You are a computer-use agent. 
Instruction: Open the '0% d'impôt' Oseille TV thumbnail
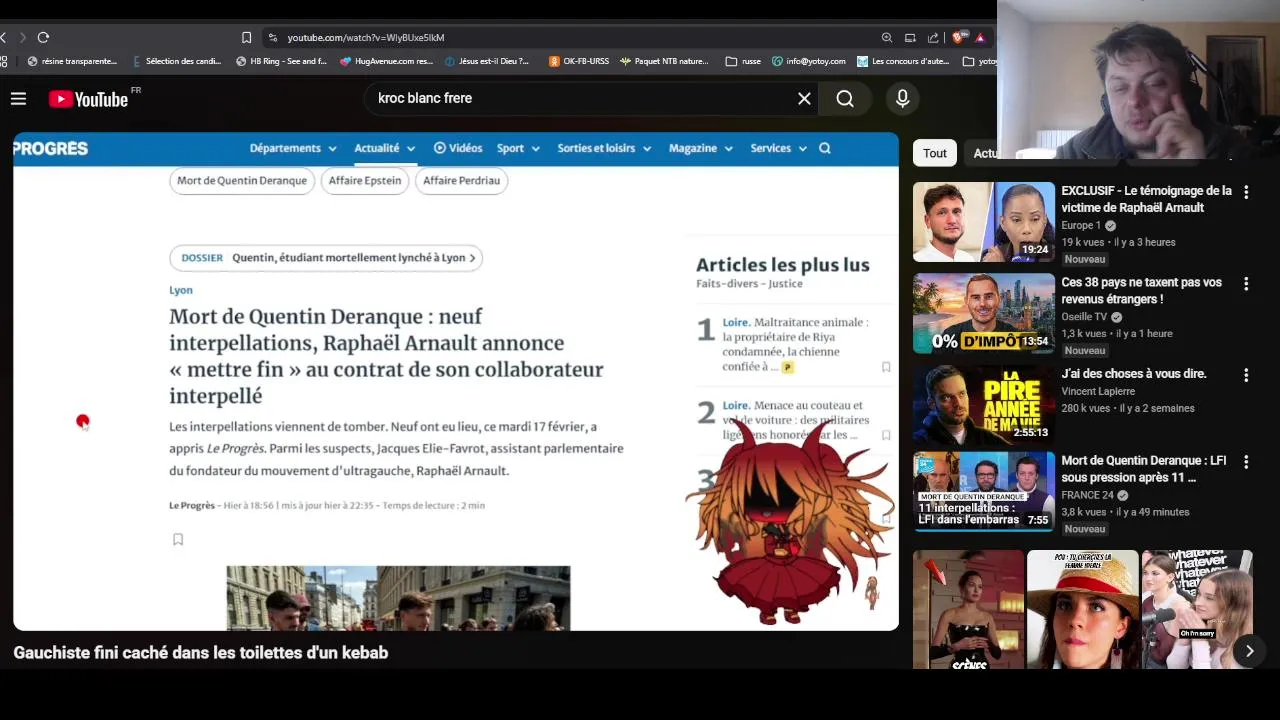click(984, 314)
